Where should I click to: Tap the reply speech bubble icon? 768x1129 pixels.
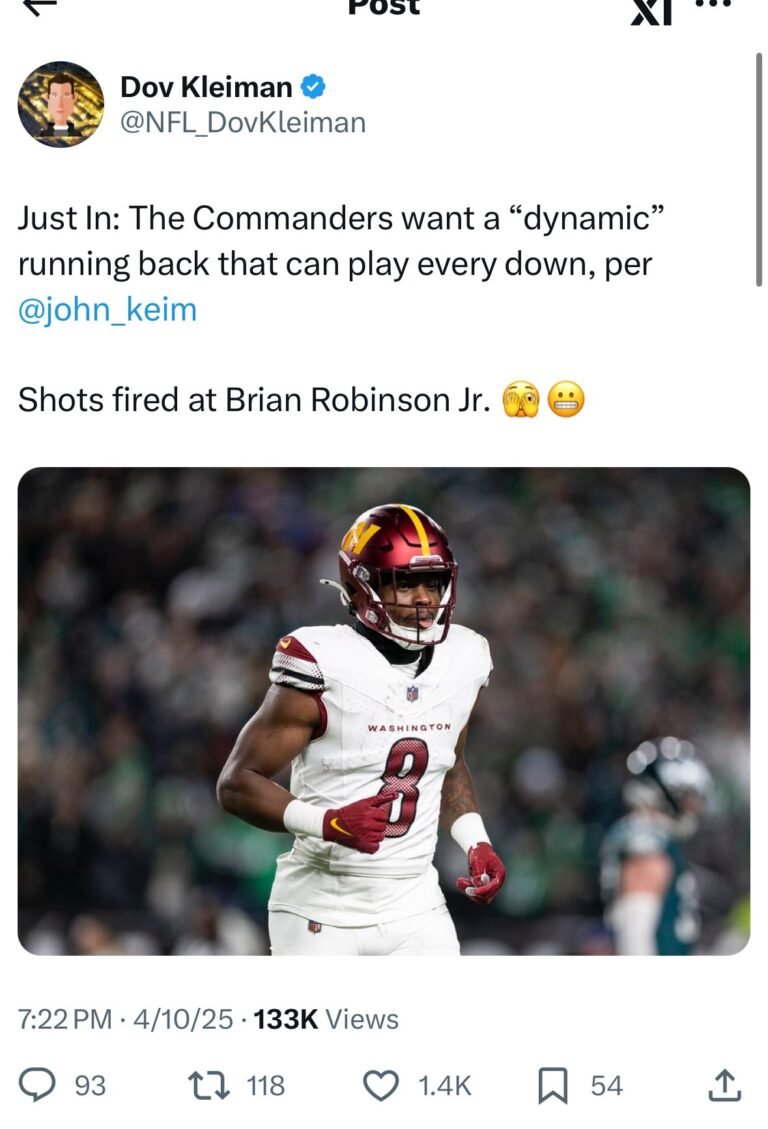(37, 1085)
